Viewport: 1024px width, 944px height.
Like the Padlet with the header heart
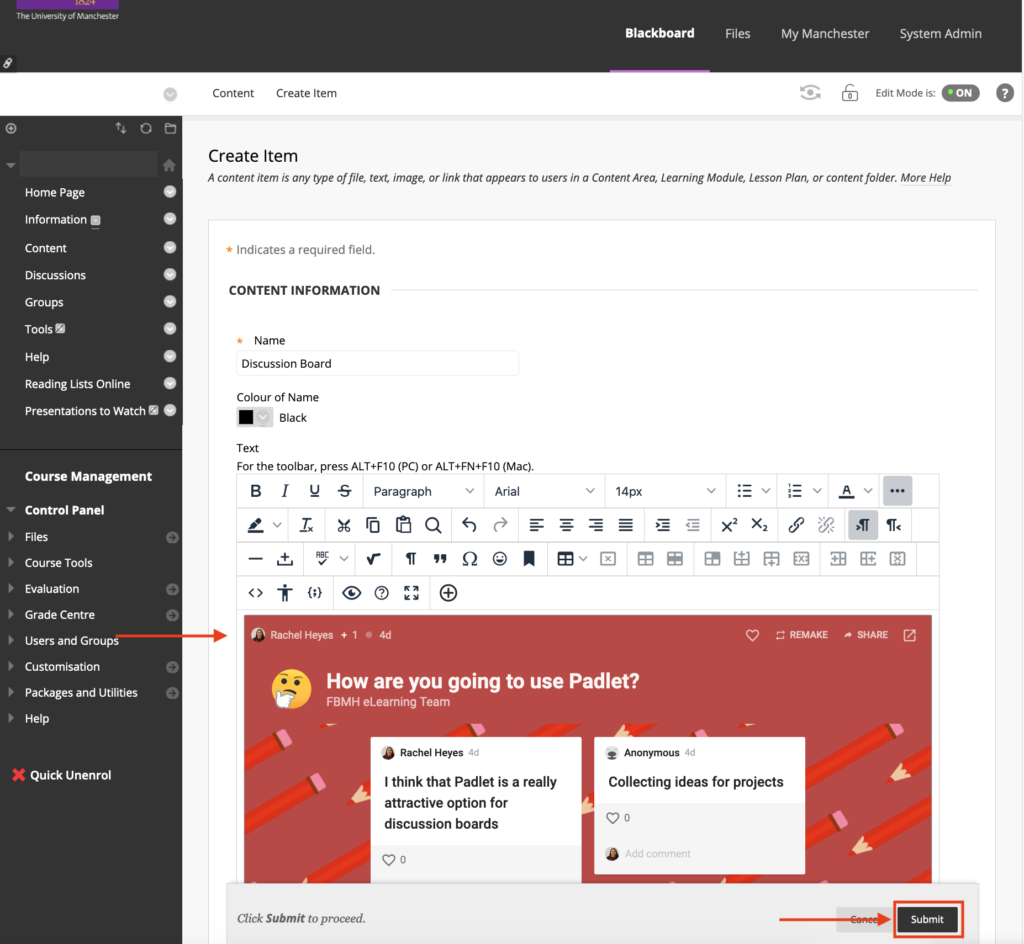[752, 635]
